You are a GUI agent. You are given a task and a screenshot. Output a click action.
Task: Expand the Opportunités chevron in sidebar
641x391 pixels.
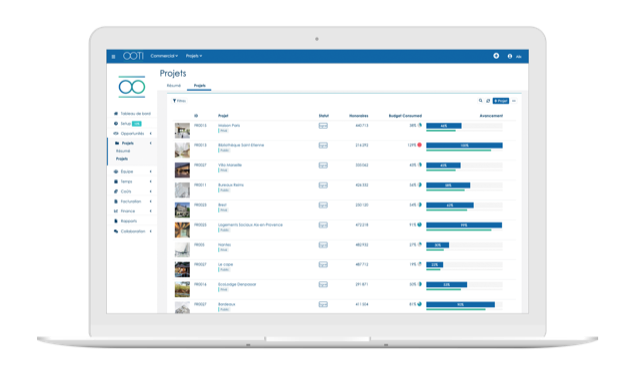point(151,133)
